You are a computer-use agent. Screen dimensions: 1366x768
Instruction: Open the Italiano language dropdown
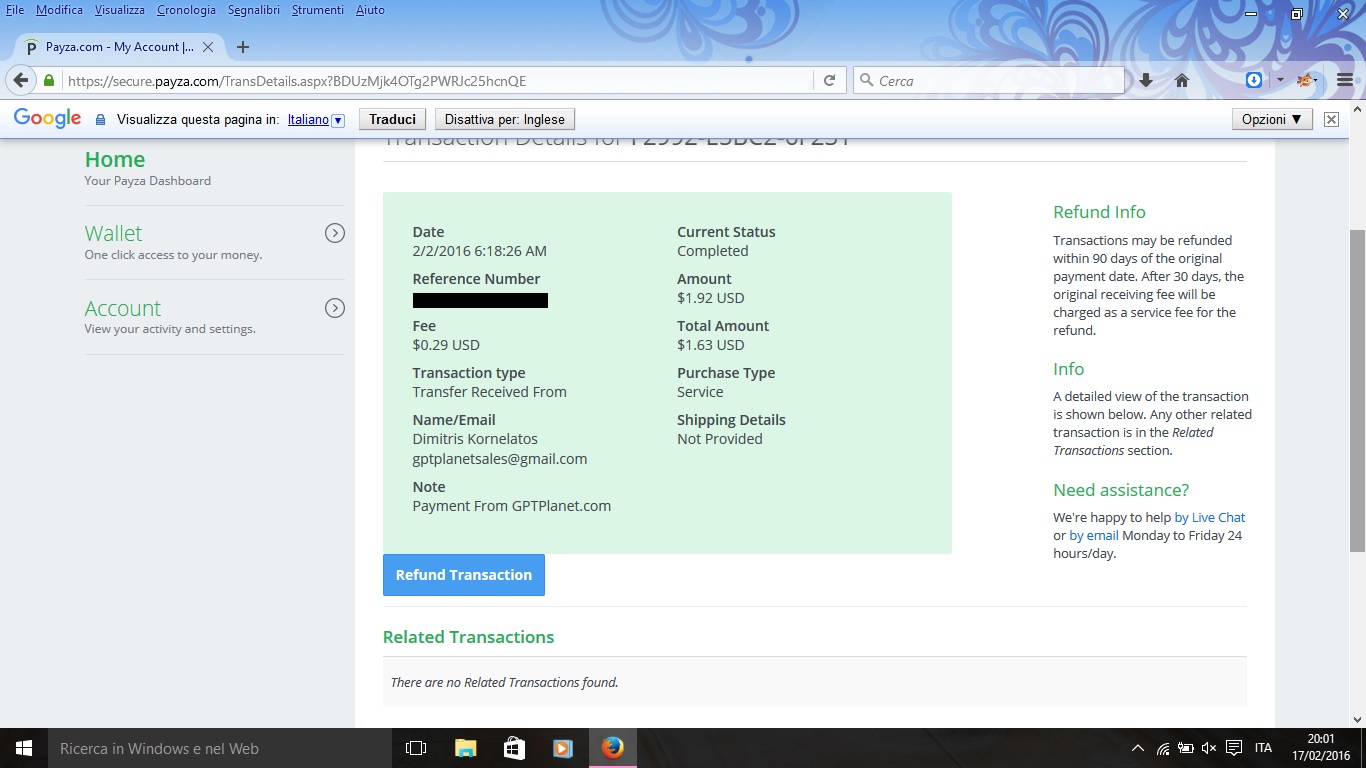click(x=316, y=119)
